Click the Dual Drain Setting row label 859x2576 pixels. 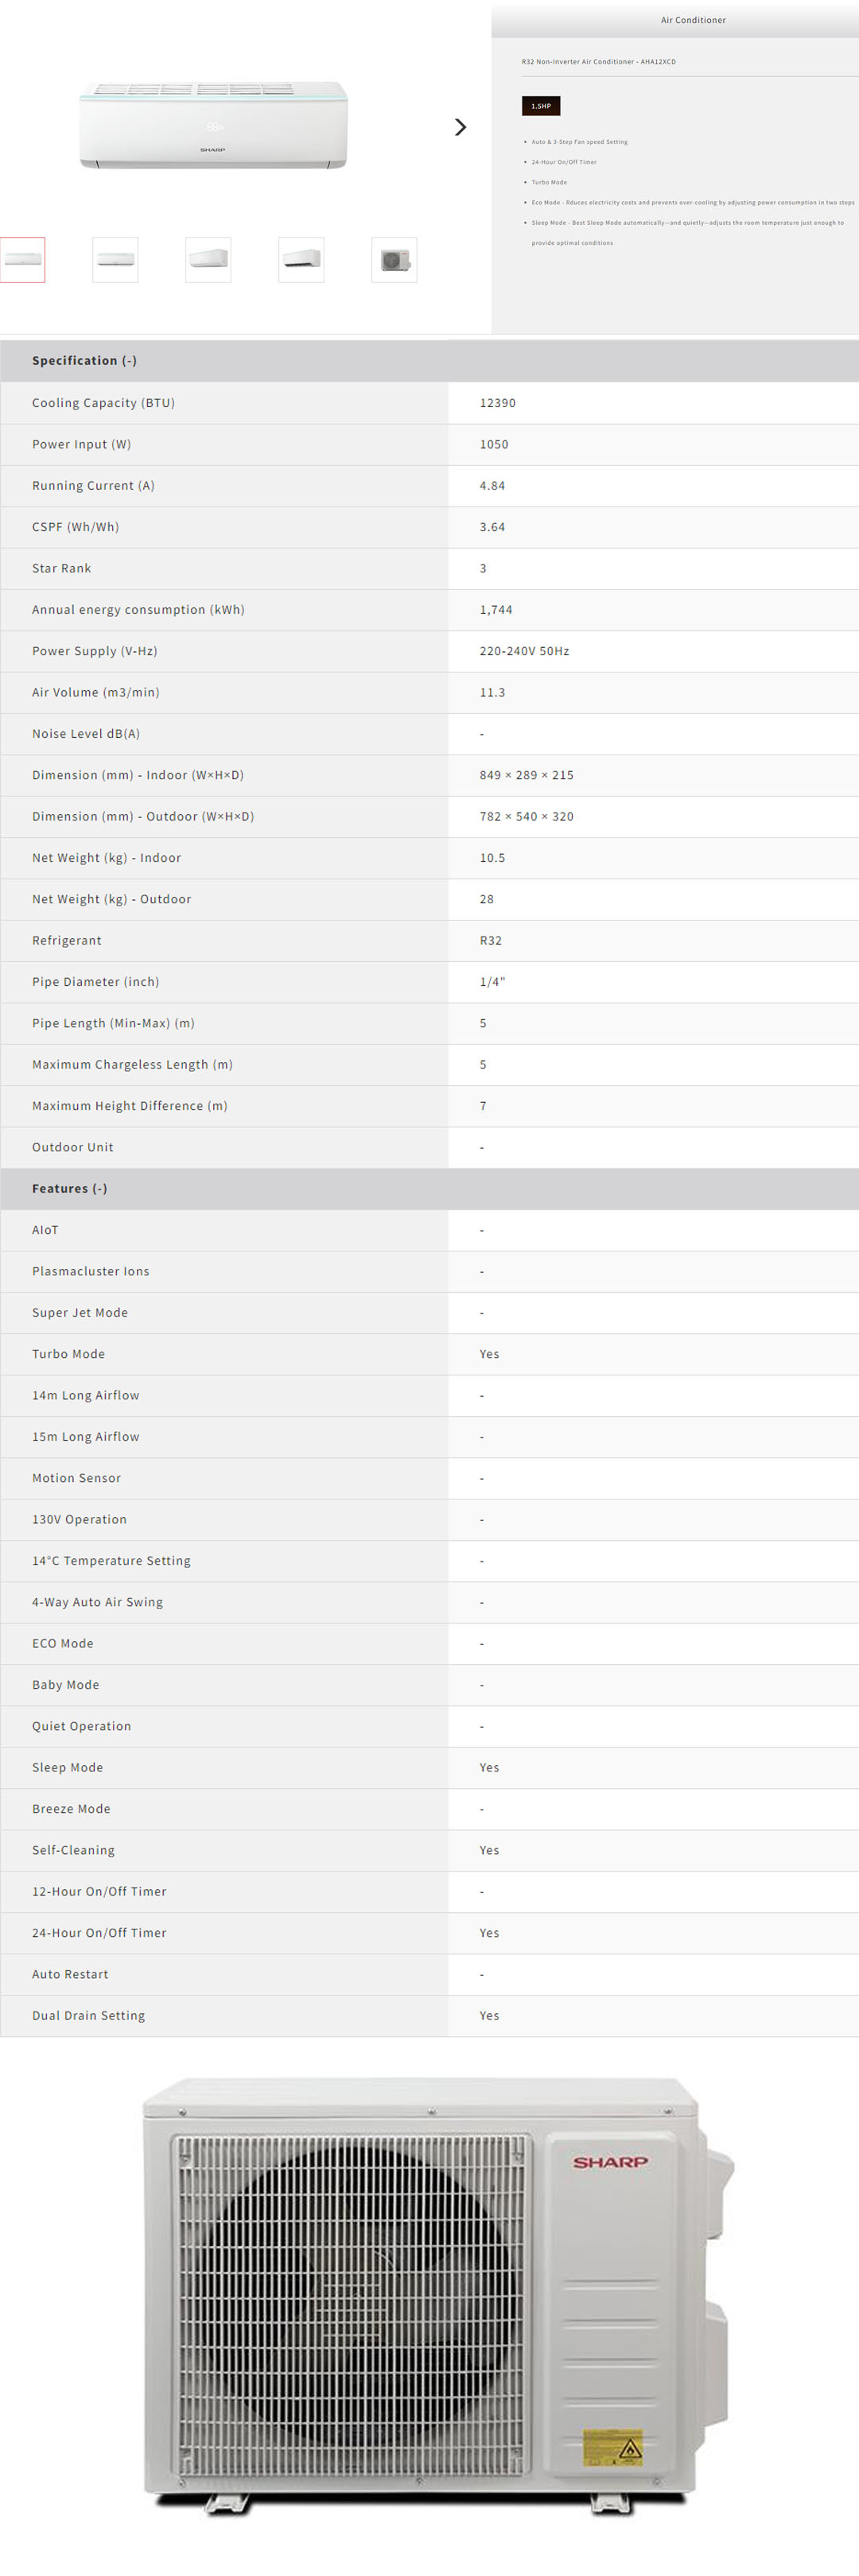88,2015
